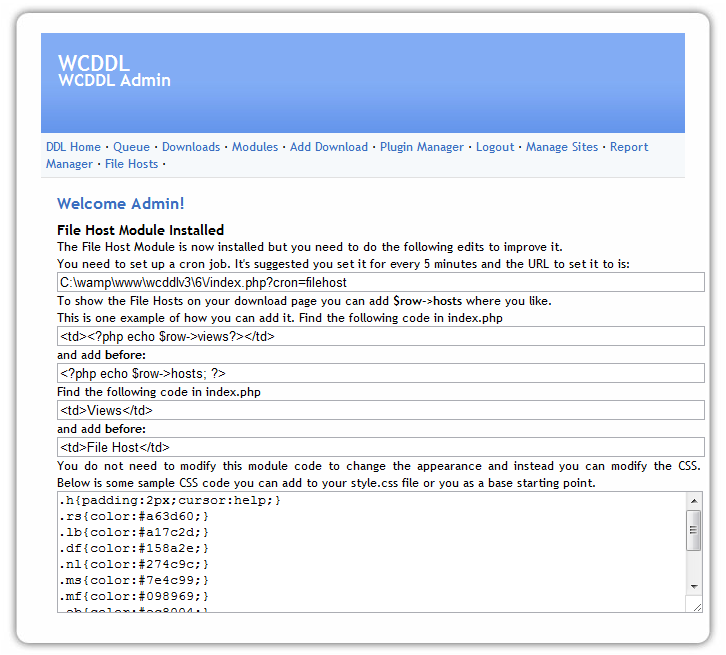
Task: Click the textarea resize handle corner
Action: coord(696,606)
